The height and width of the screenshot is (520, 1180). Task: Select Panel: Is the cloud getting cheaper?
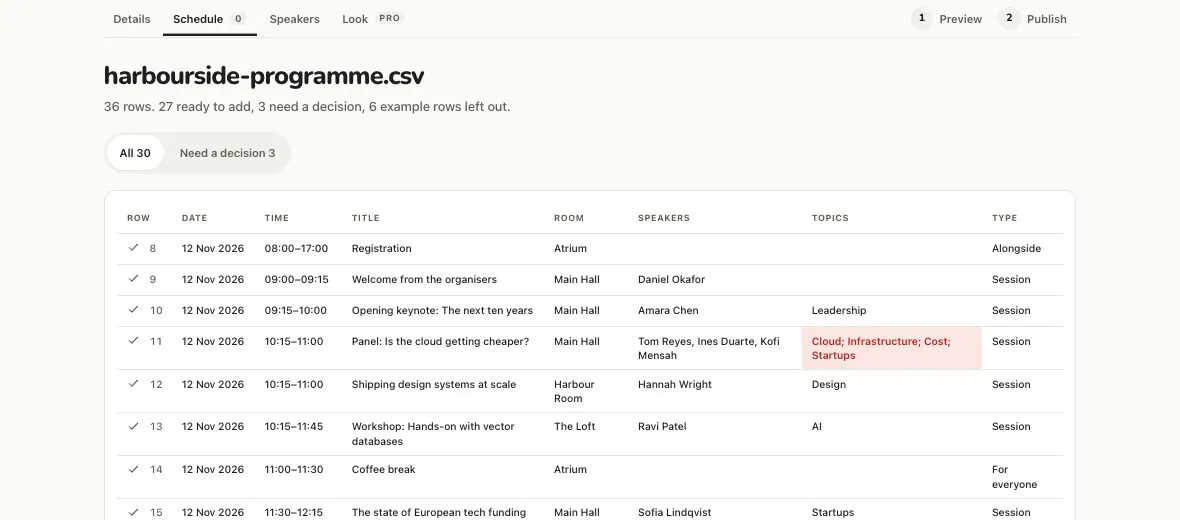[440, 341]
